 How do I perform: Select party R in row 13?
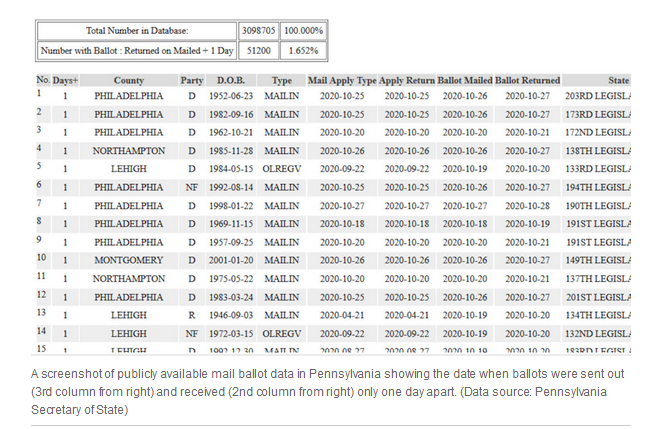[192, 315]
